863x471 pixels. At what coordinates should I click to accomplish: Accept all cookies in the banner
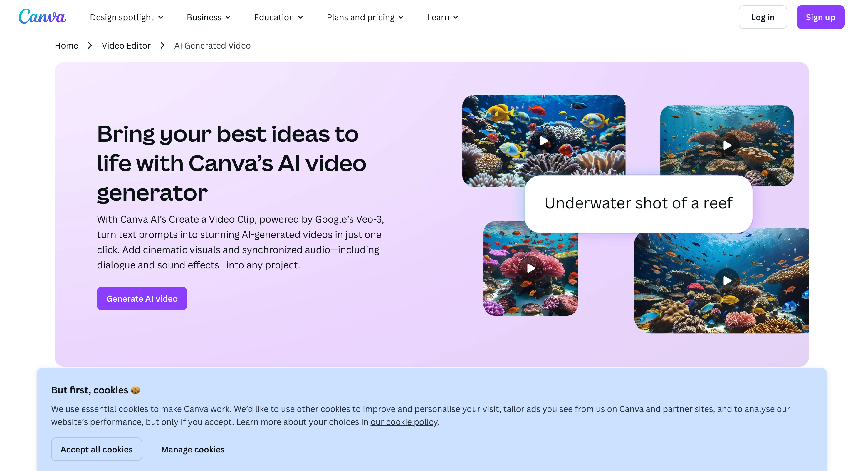pos(97,449)
